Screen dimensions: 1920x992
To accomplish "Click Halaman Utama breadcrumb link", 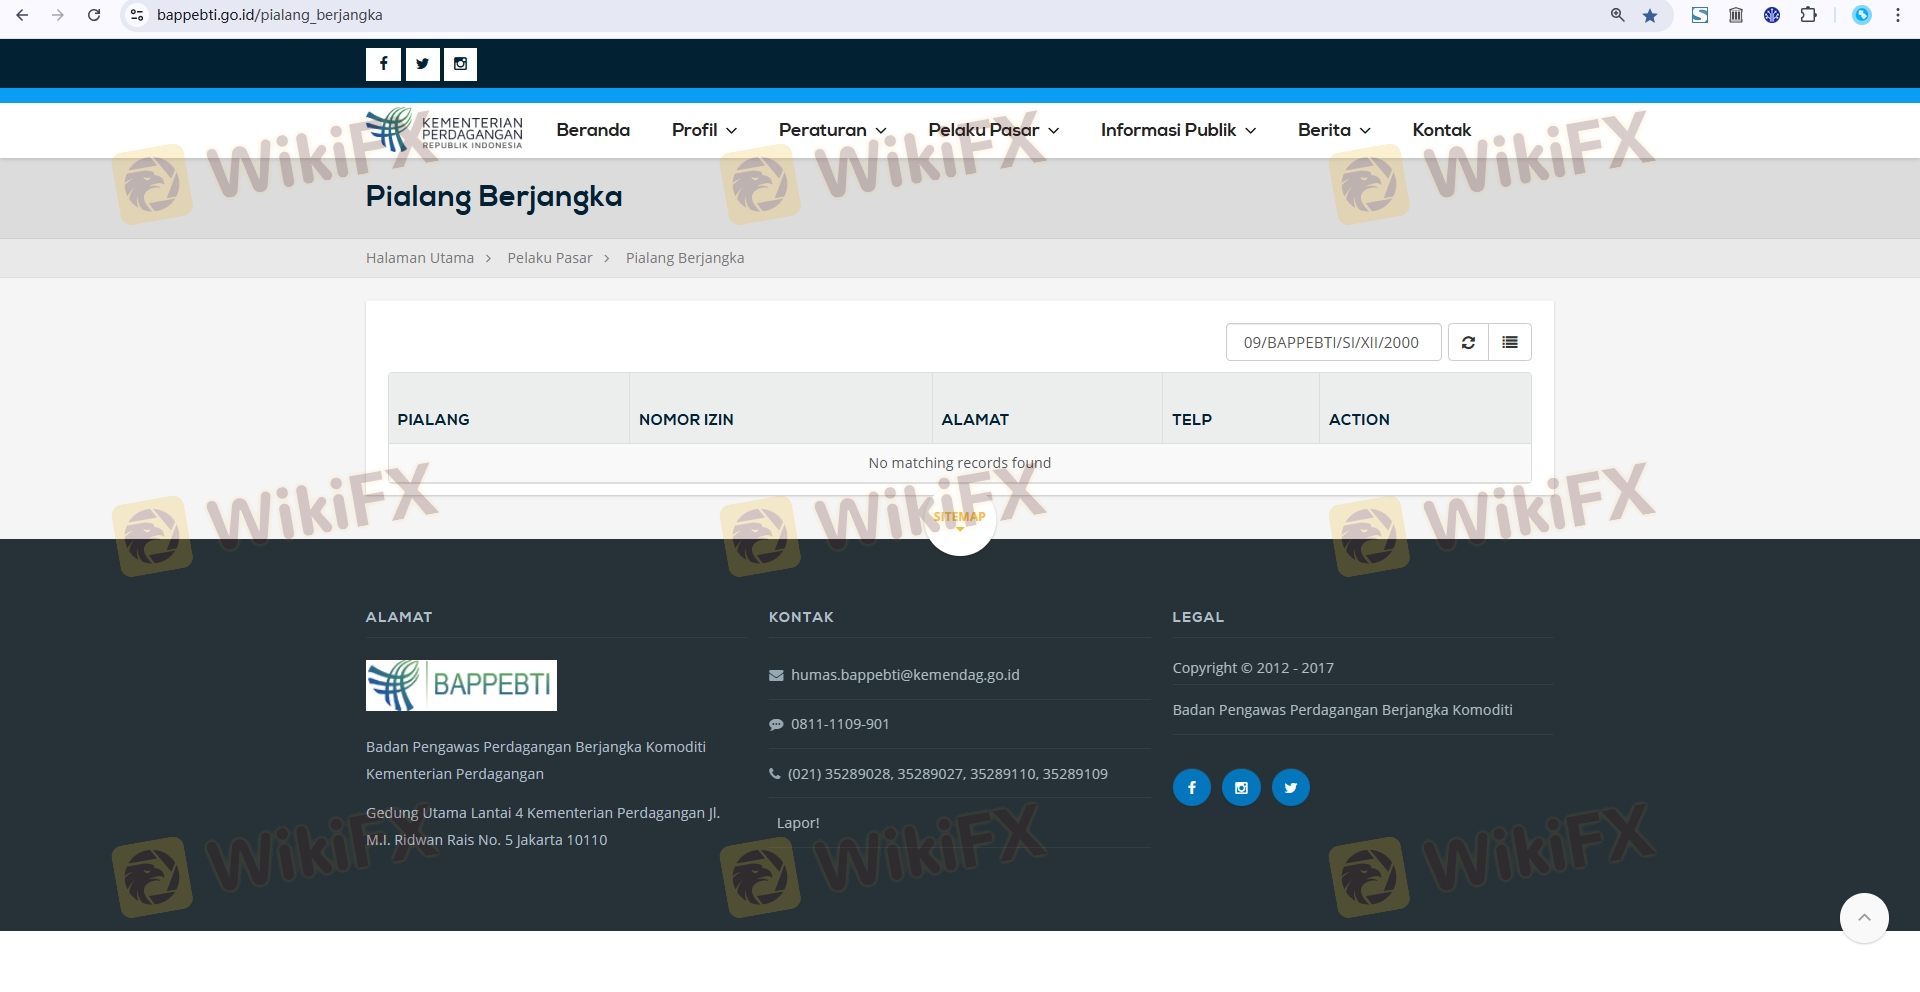I will [x=420, y=258].
